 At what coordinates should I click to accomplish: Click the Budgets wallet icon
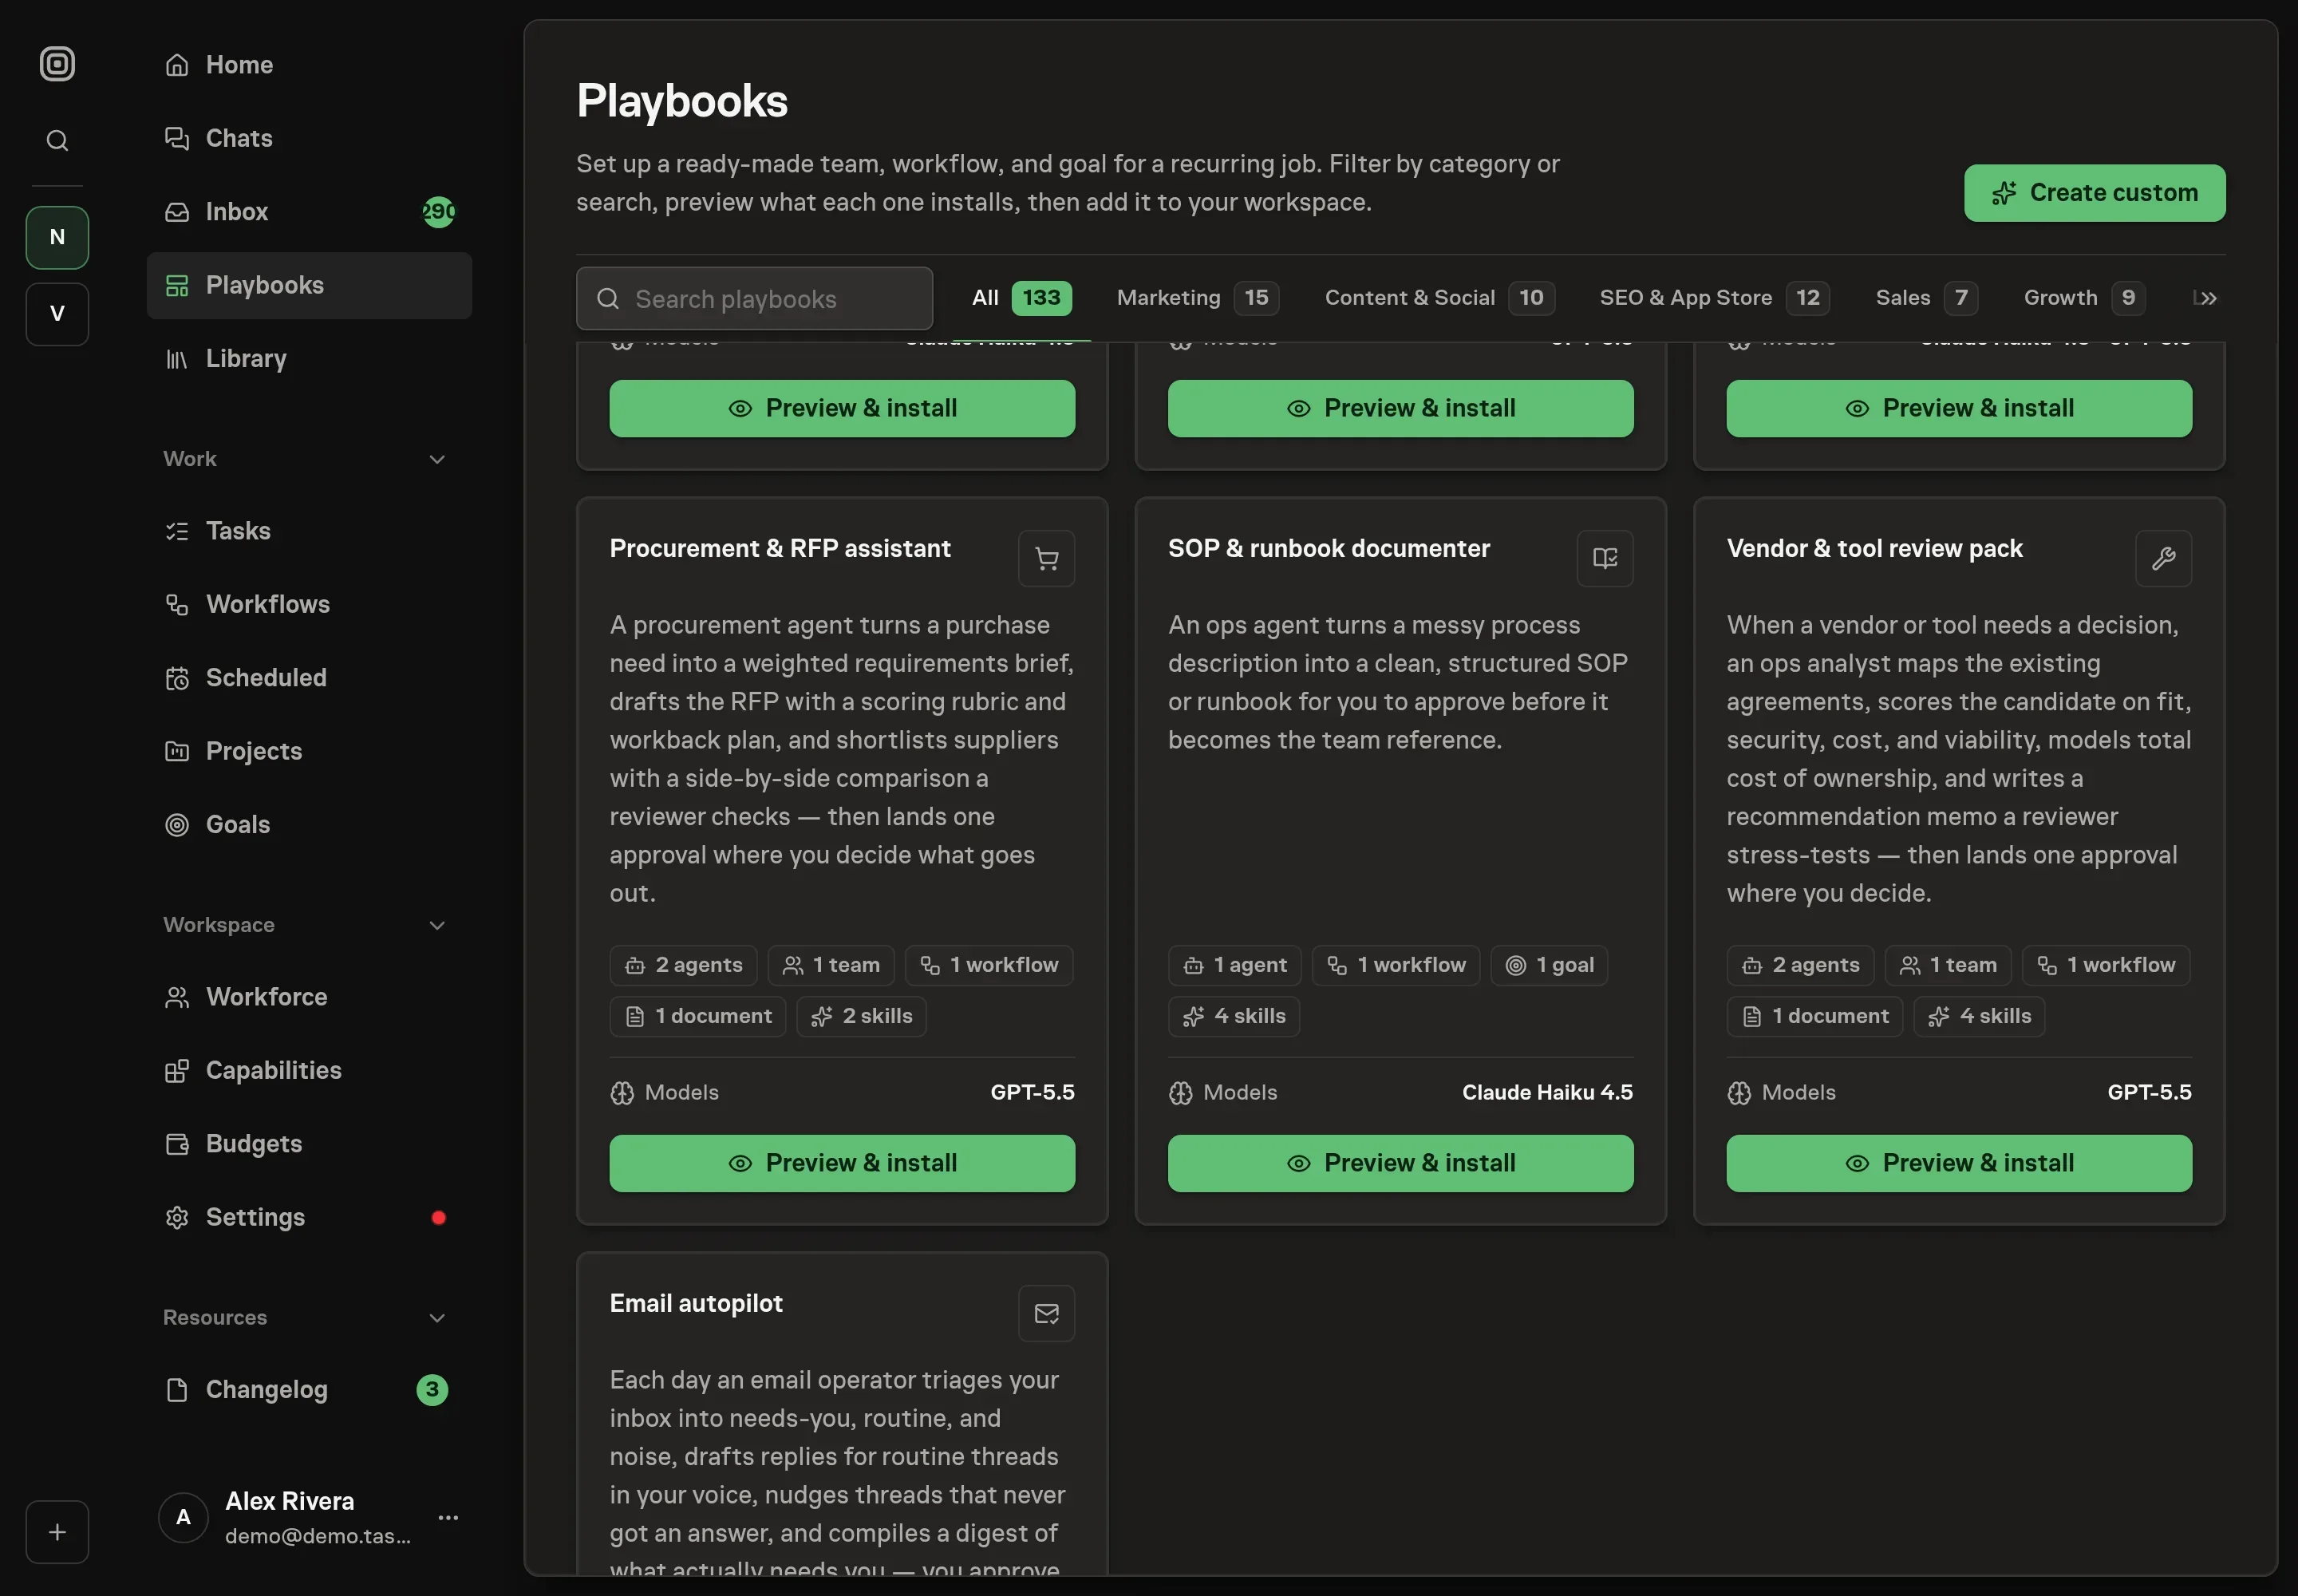pyautogui.click(x=177, y=1144)
